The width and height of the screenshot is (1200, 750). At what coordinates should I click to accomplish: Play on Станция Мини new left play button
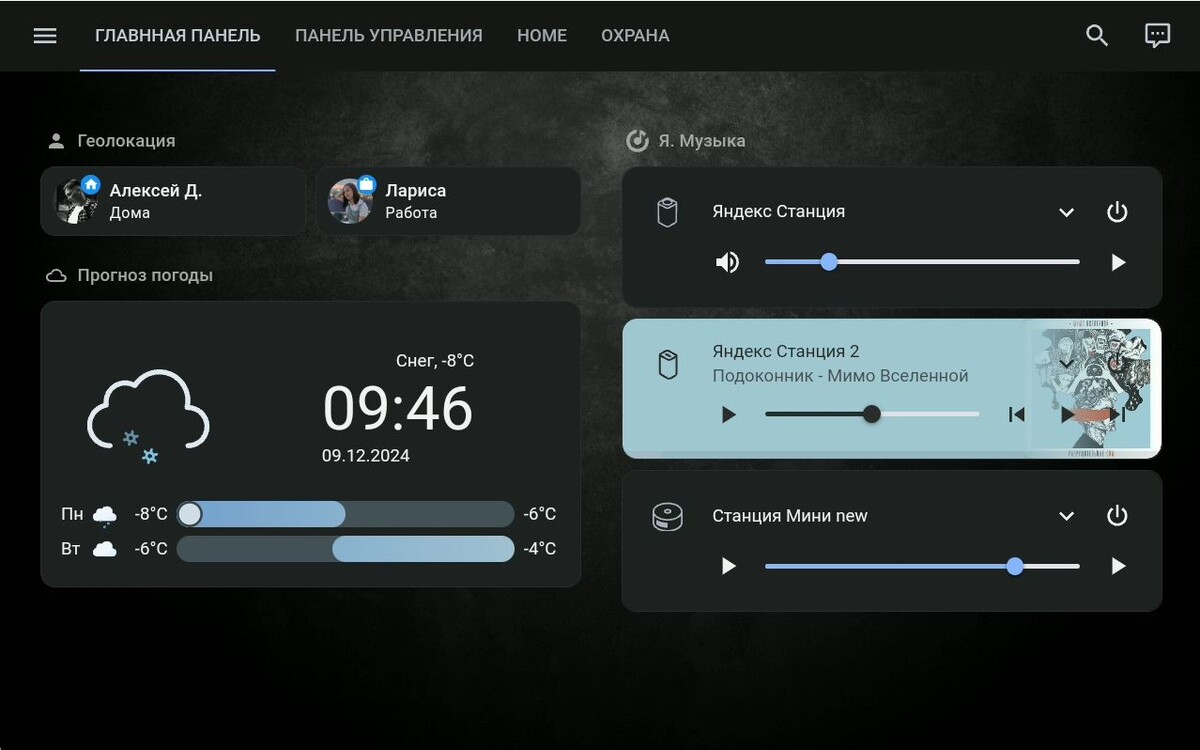[728, 566]
